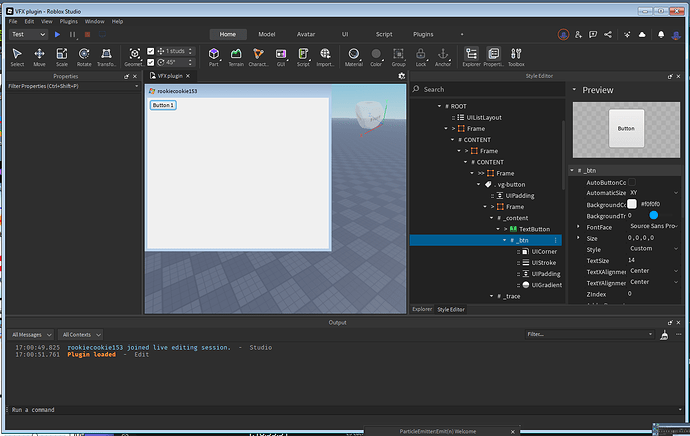Start the playtest with the Play button

pos(57,34)
